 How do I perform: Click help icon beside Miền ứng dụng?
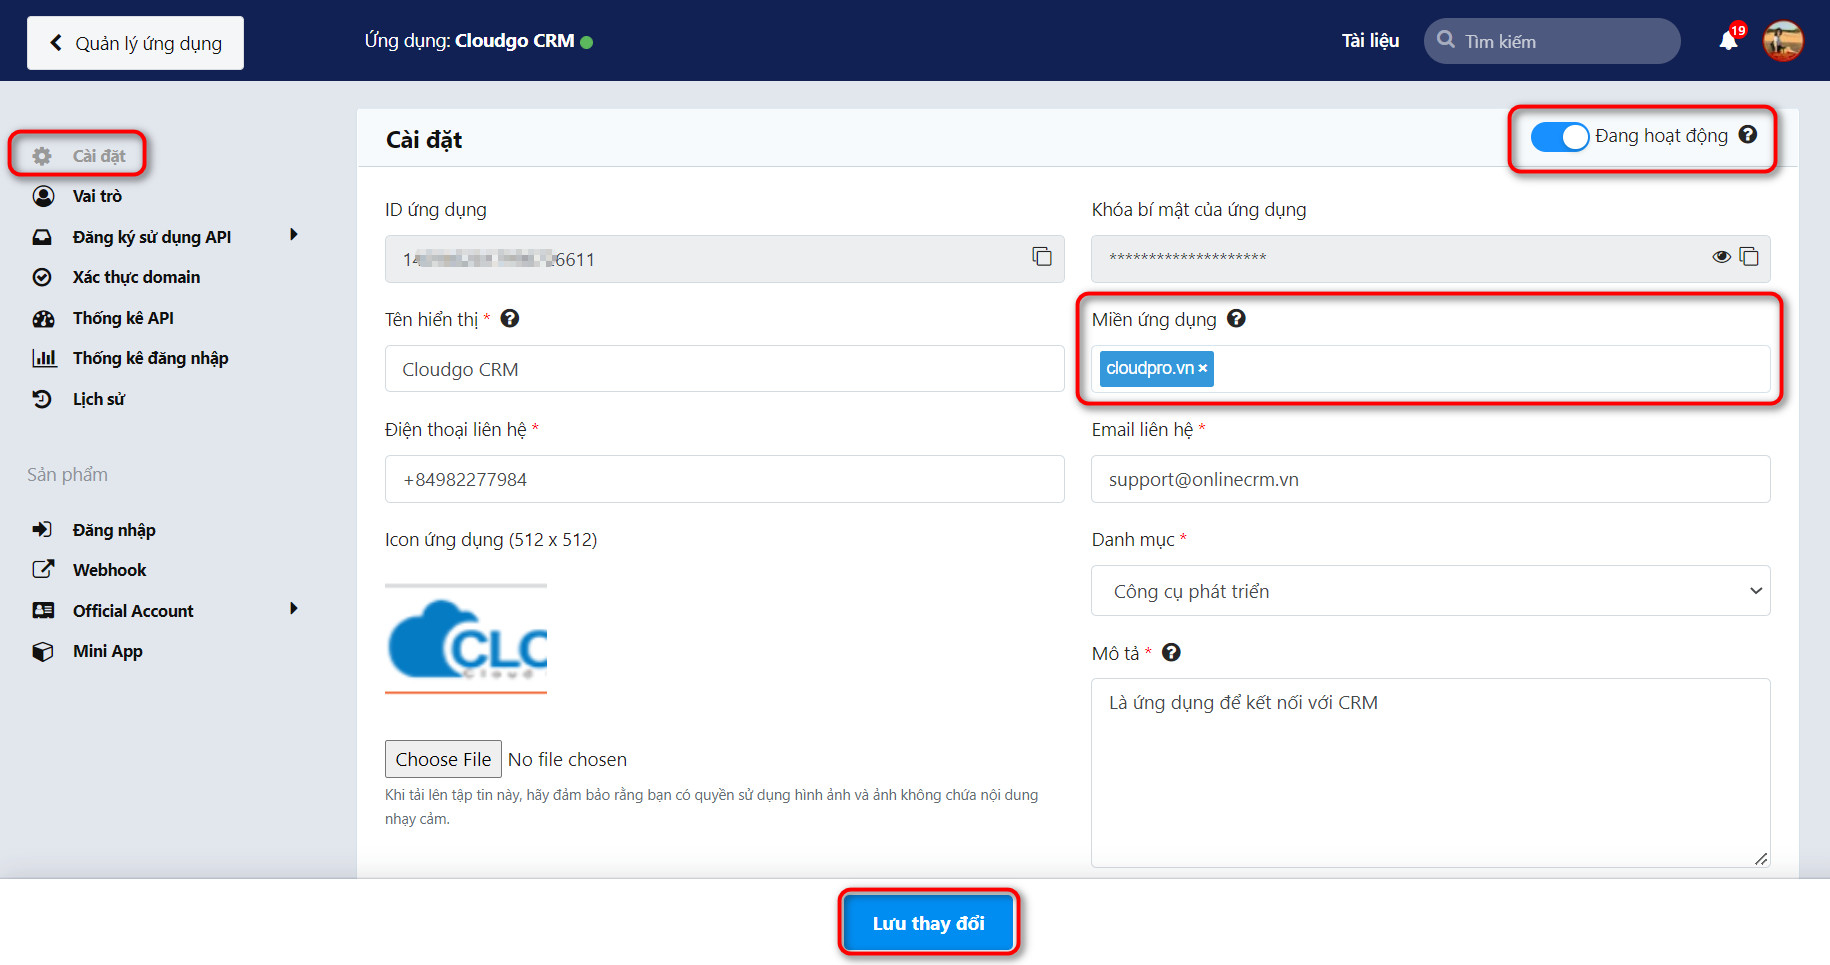pyautogui.click(x=1236, y=319)
